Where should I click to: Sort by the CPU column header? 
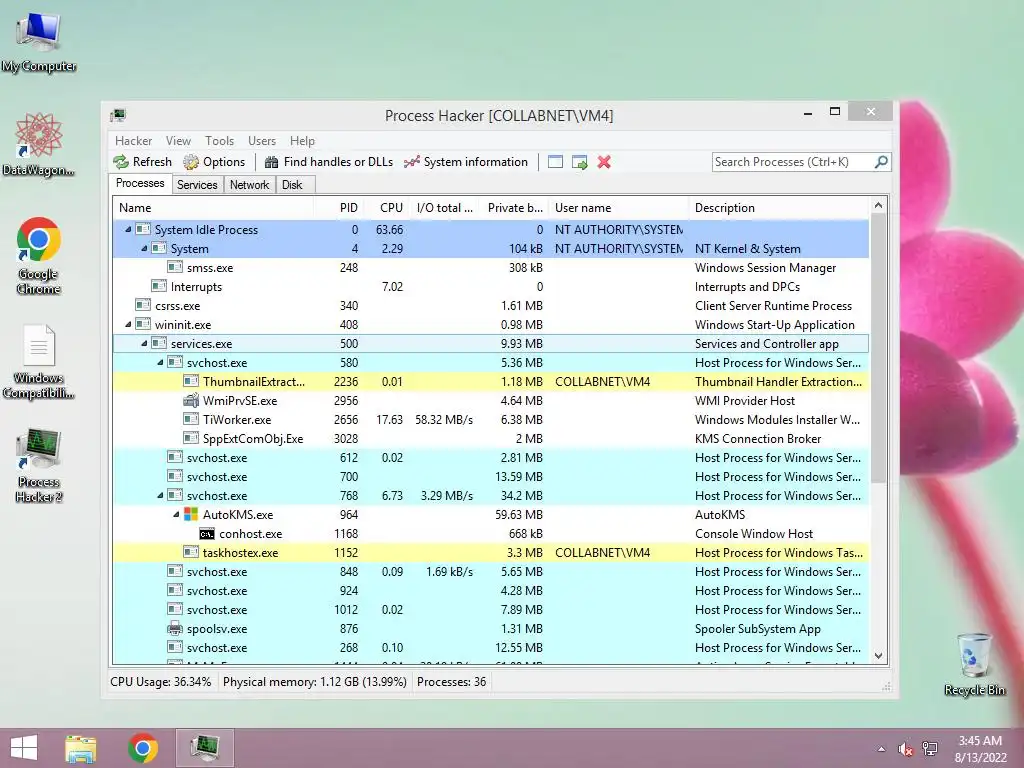point(387,208)
